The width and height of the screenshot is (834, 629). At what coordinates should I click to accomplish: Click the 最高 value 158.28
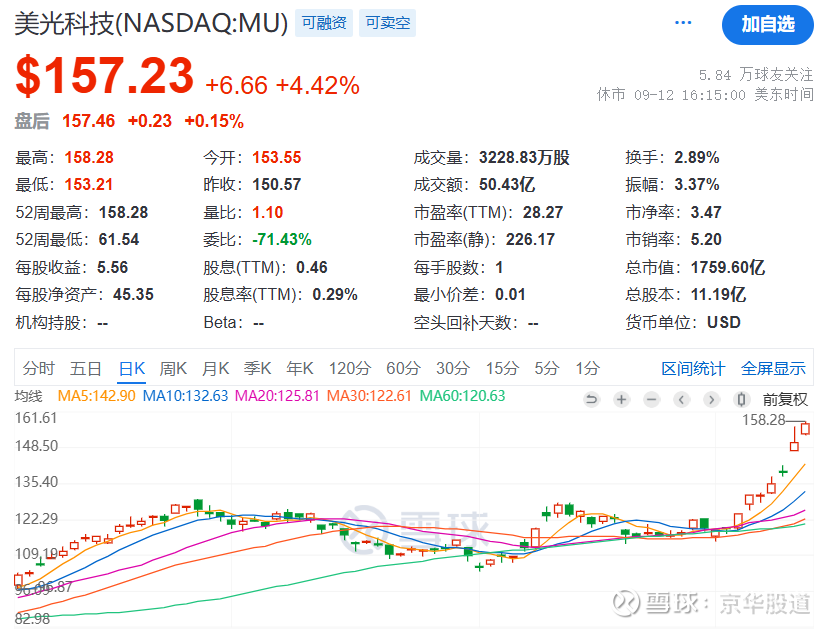click(89, 157)
